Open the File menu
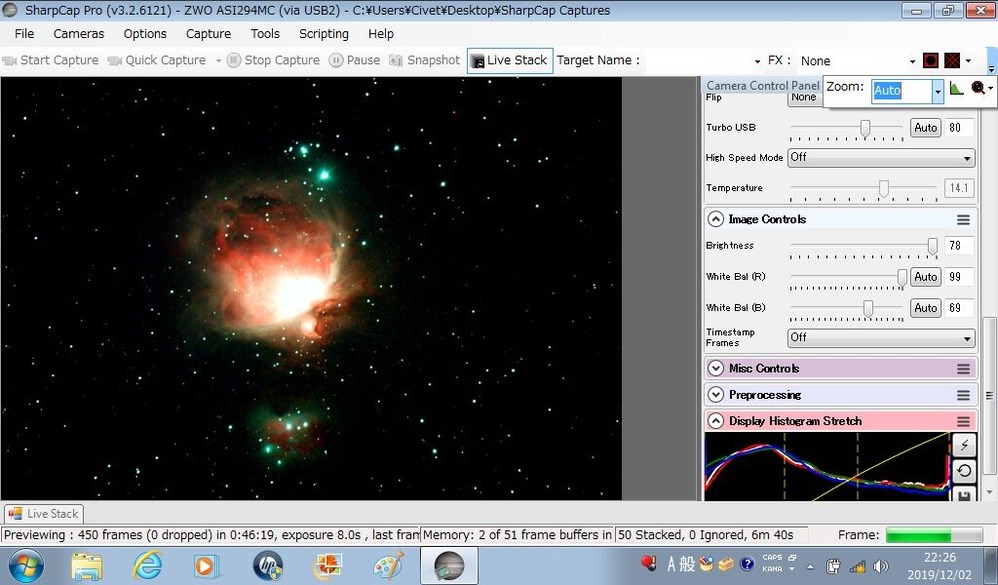Viewport: 998px width, 585px height. [x=24, y=34]
